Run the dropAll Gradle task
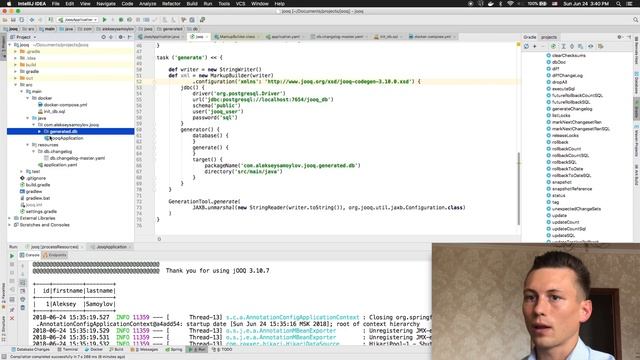 tap(559, 82)
